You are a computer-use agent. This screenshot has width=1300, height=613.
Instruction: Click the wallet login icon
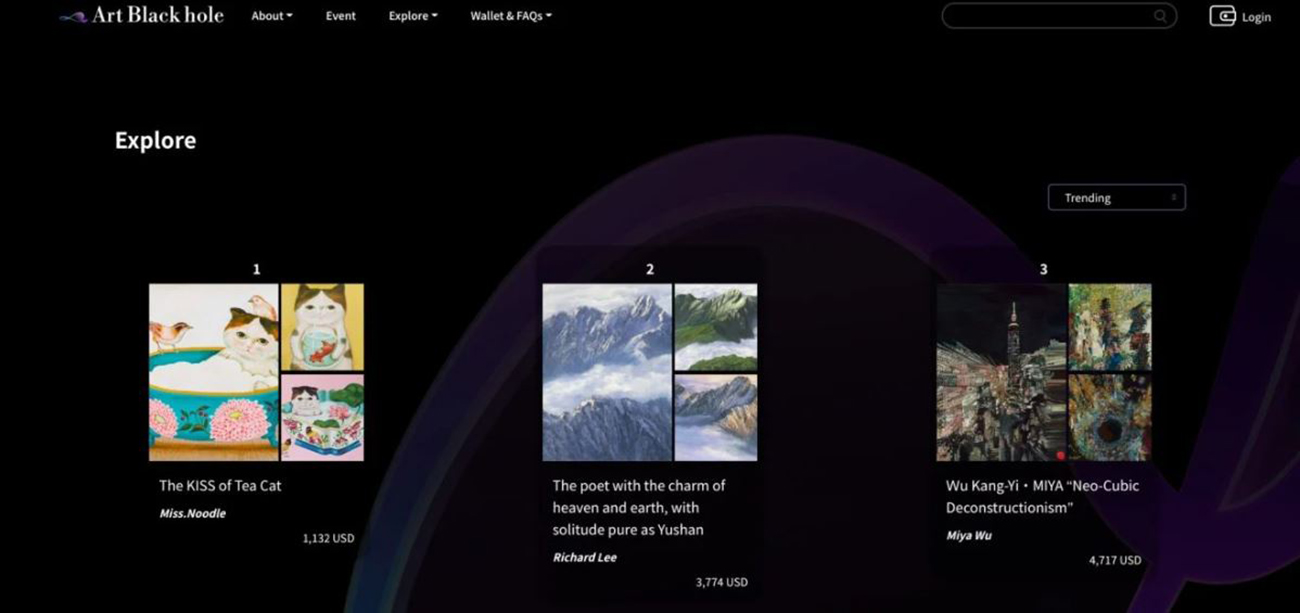click(x=1222, y=16)
